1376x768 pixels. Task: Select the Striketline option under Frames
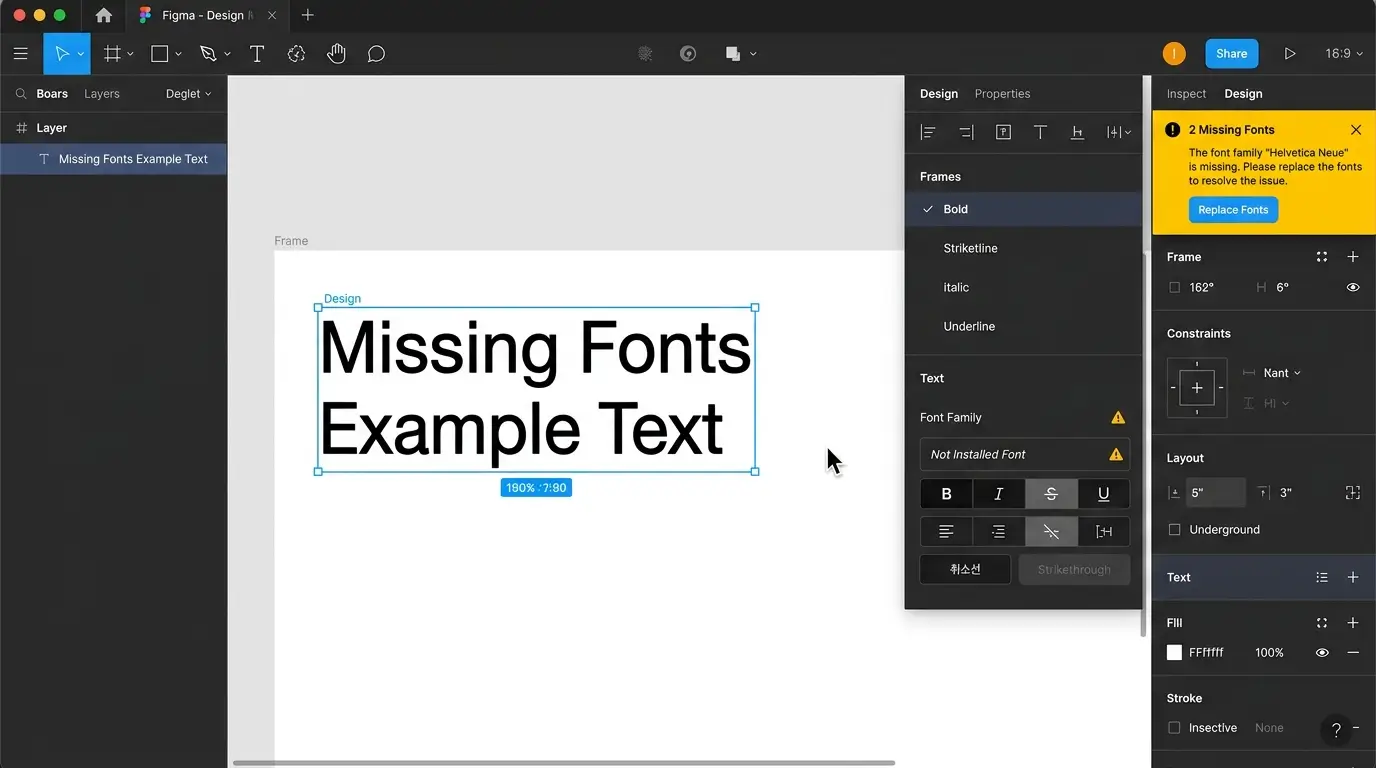pos(1023,248)
